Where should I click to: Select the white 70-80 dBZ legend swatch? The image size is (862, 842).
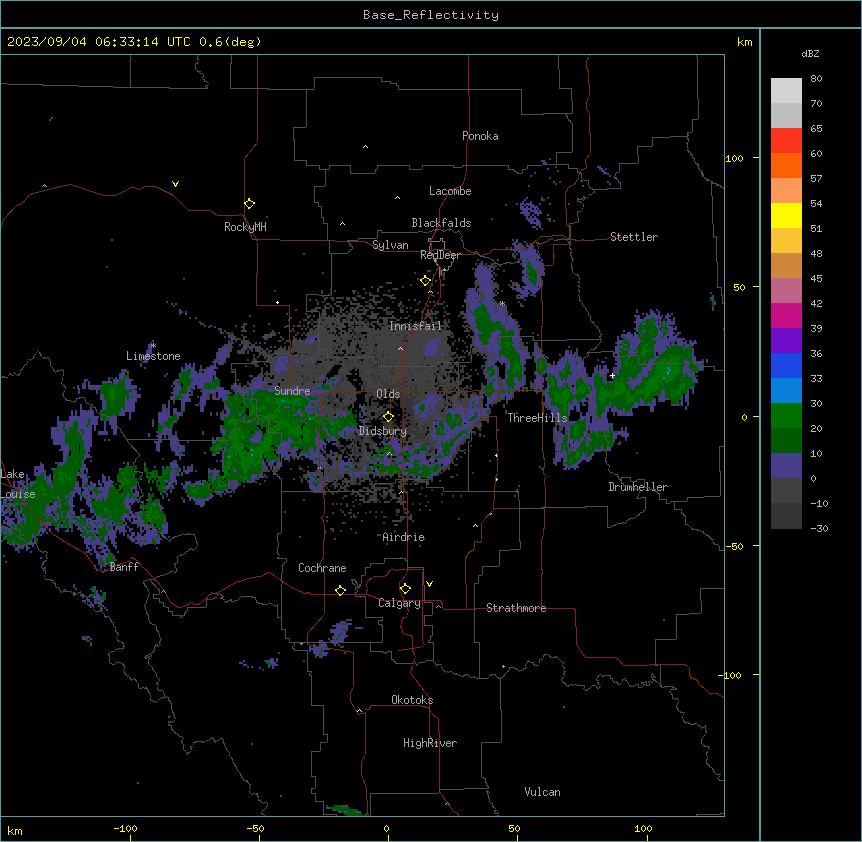(x=786, y=91)
